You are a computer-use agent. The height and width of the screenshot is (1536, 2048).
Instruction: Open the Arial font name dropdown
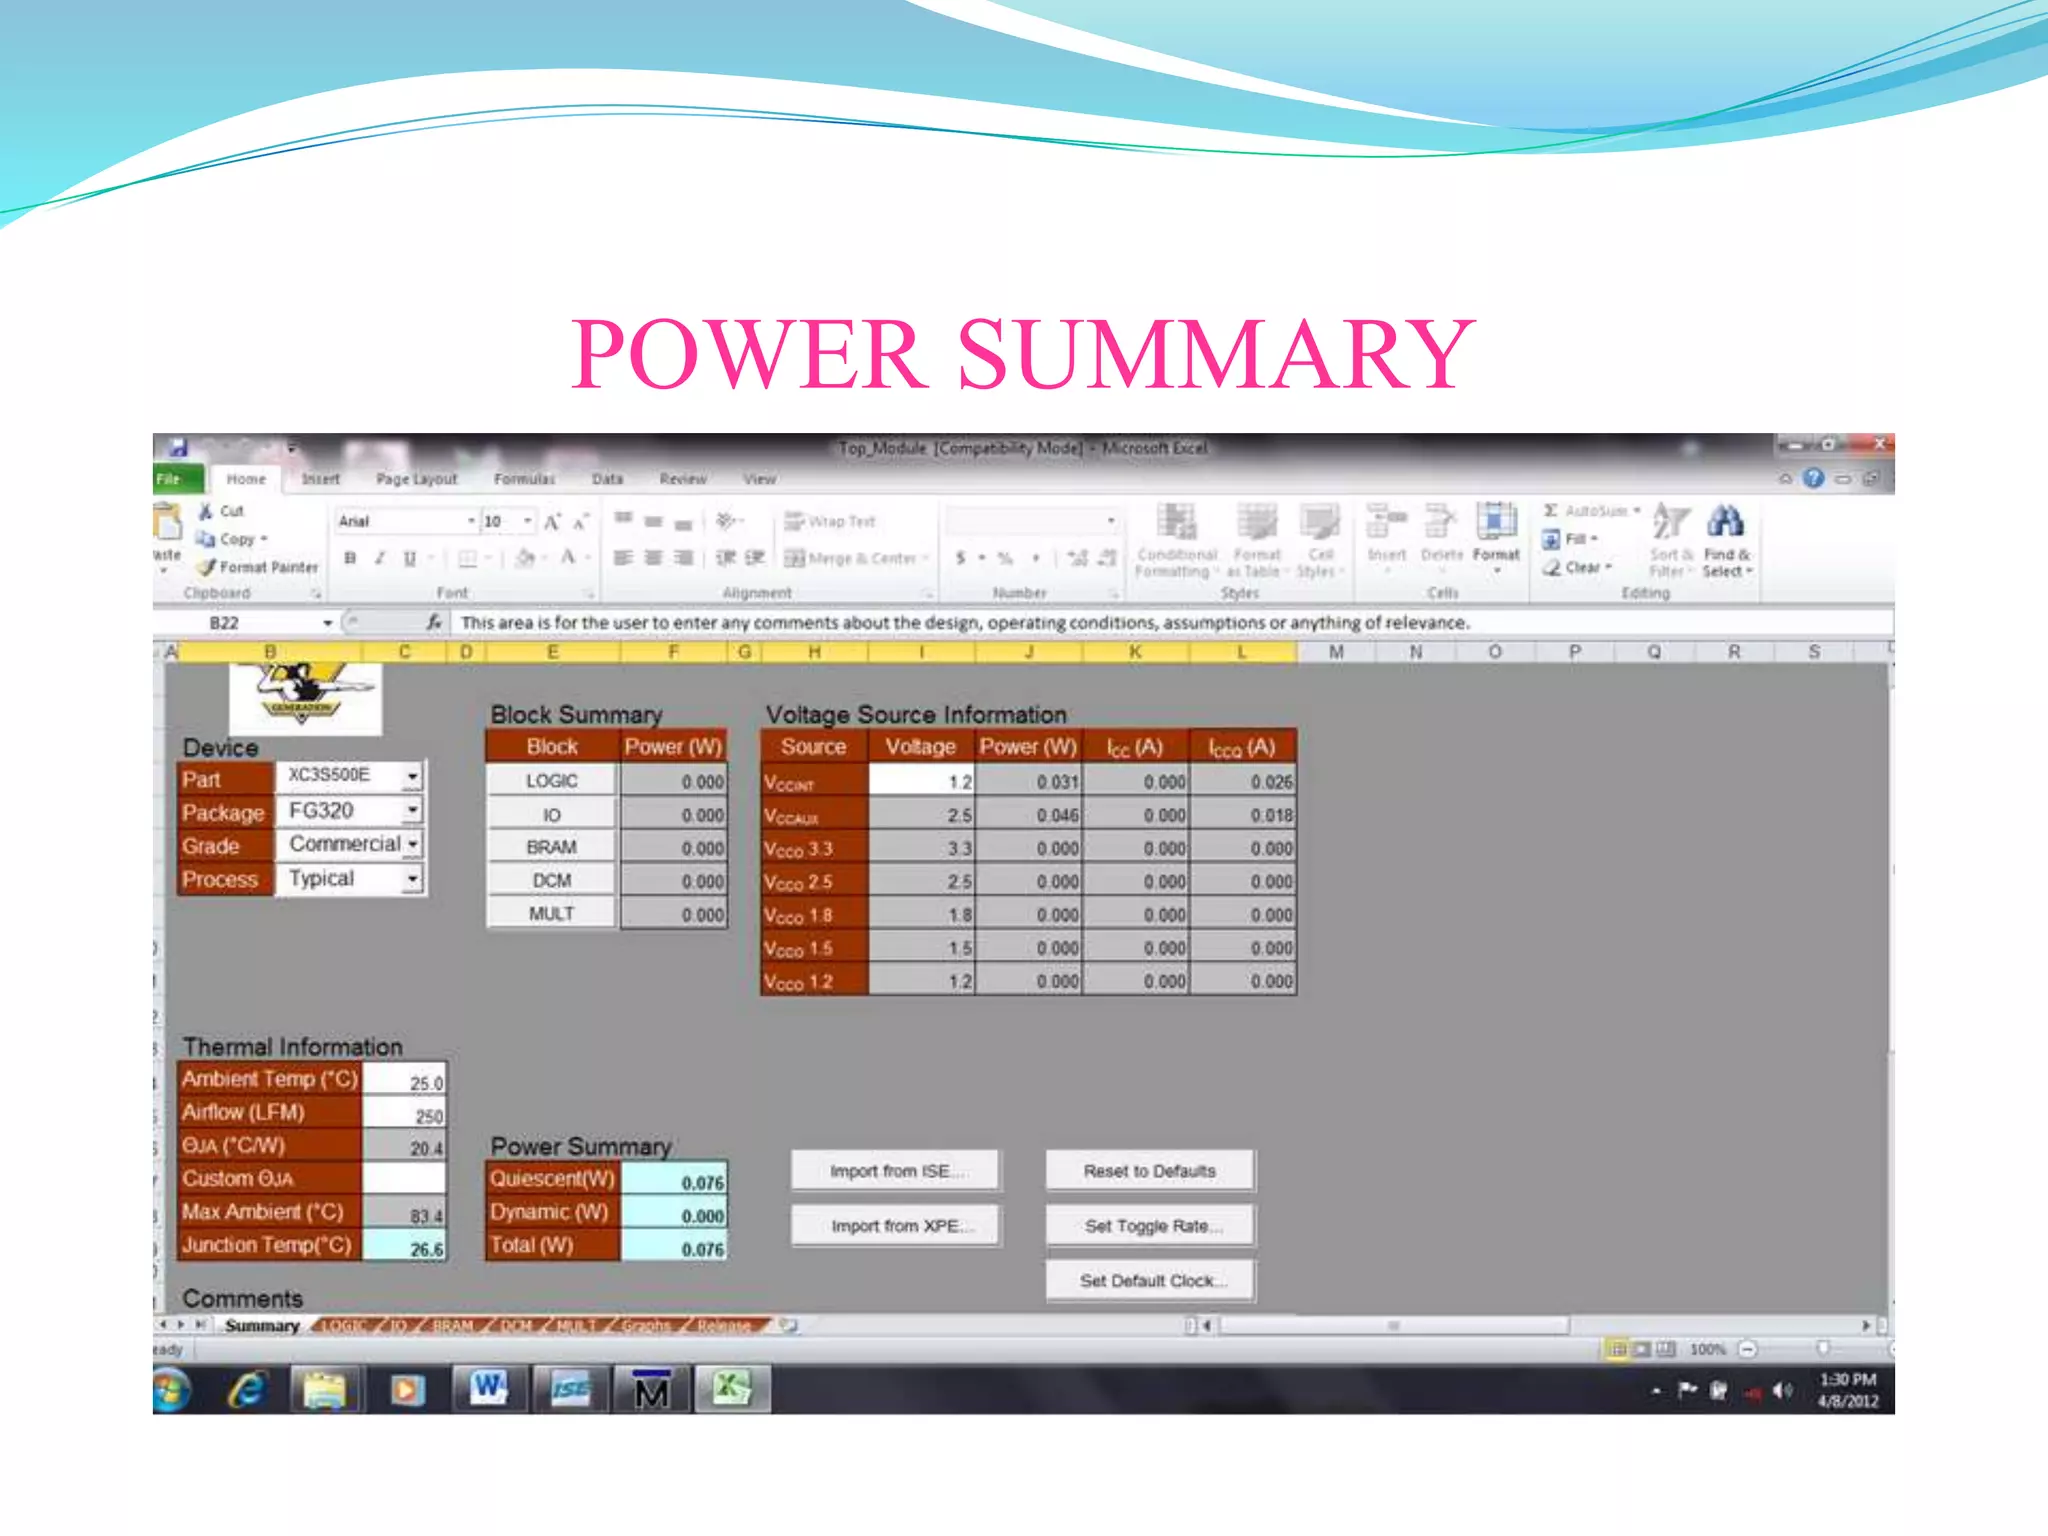(471, 522)
